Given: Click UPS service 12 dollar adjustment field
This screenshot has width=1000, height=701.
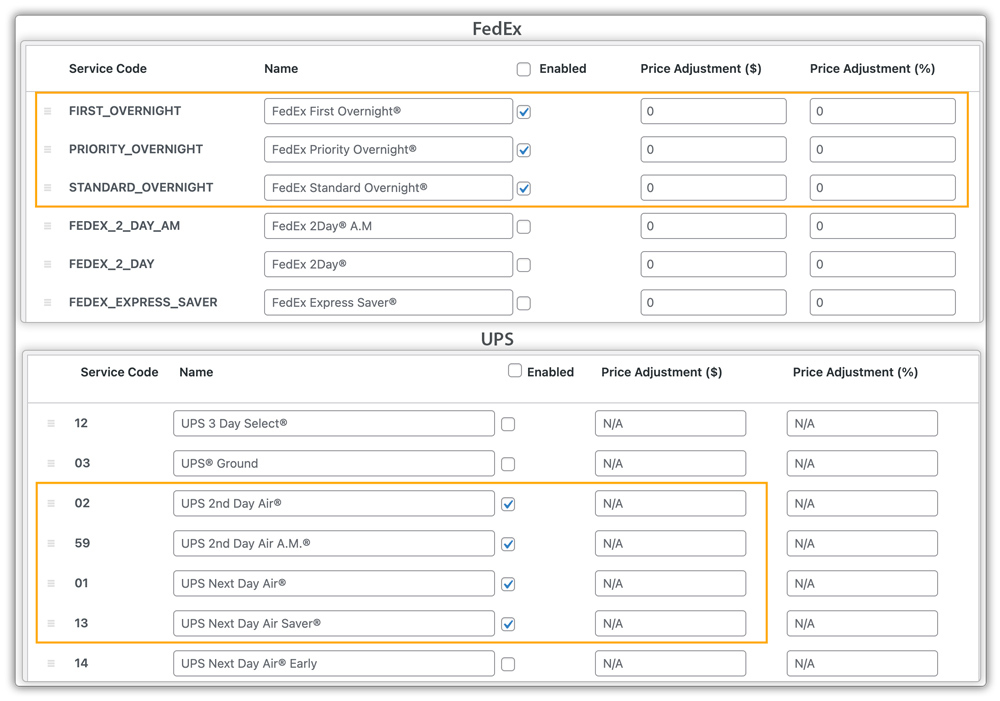Looking at the screenshot, I should click(670, 424).
